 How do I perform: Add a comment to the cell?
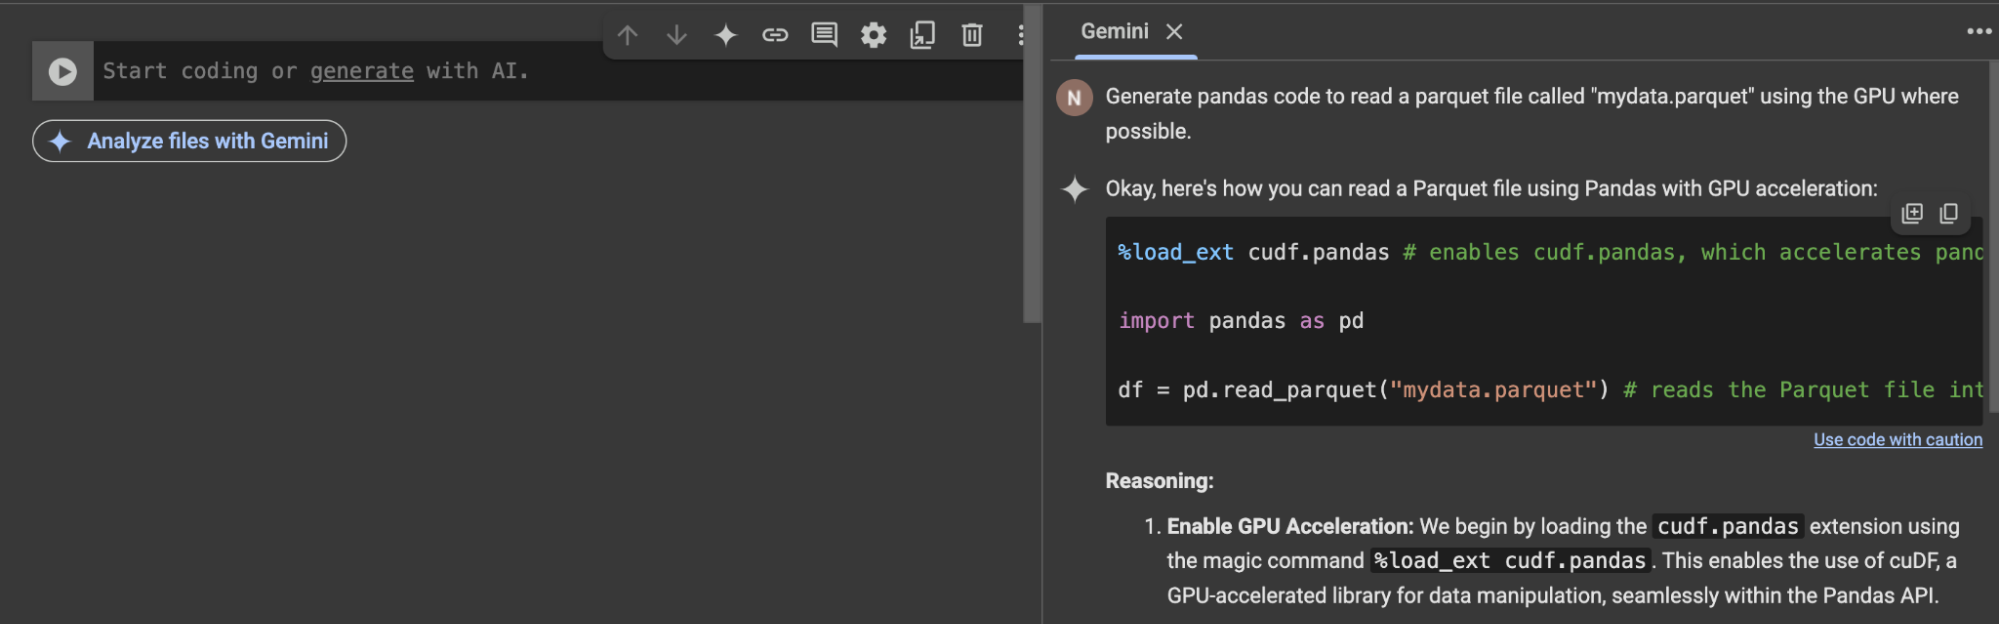coord(824,36)
